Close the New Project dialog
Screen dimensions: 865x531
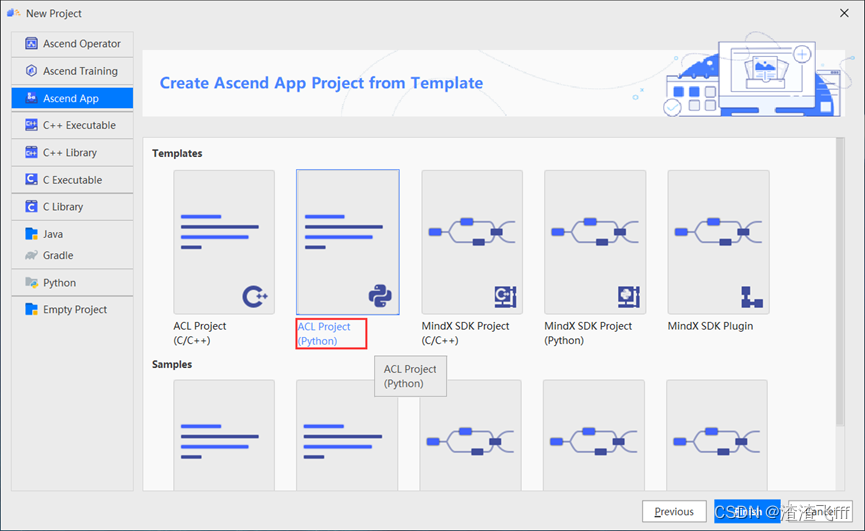coord(844,13)
